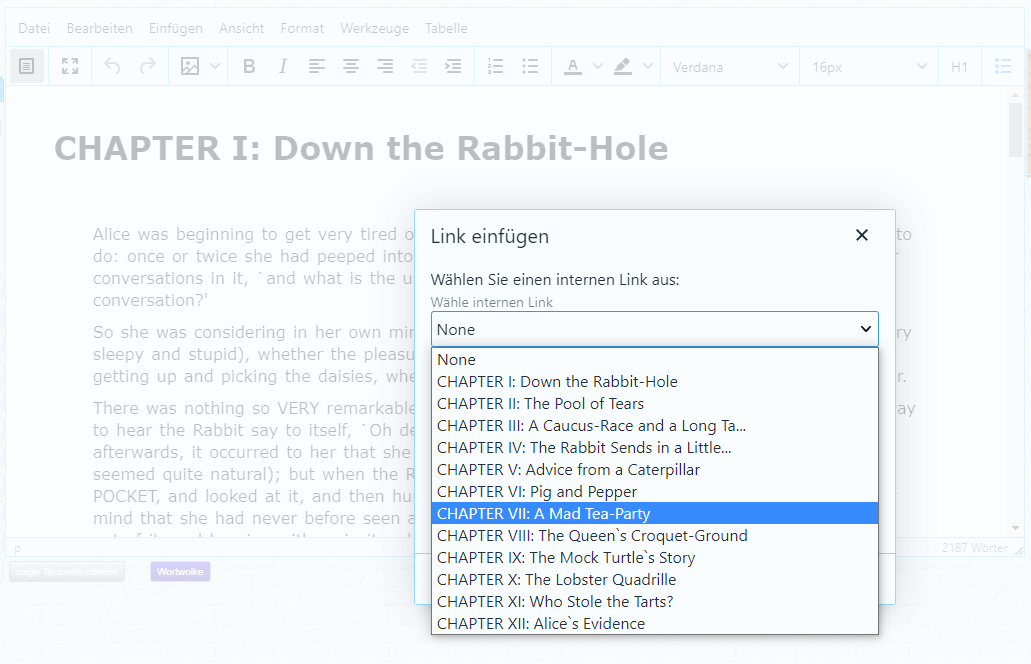Screen dimensions: 1031x664
Task: Align the text centered
Action: [350, 66]
